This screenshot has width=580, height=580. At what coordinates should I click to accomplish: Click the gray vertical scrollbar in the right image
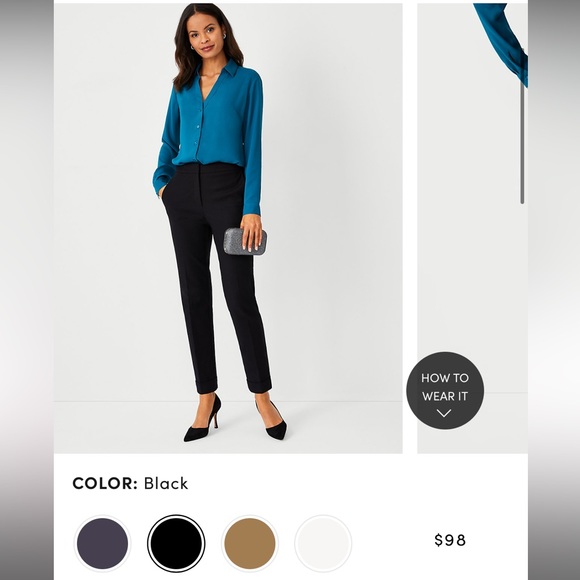[522, 126]
